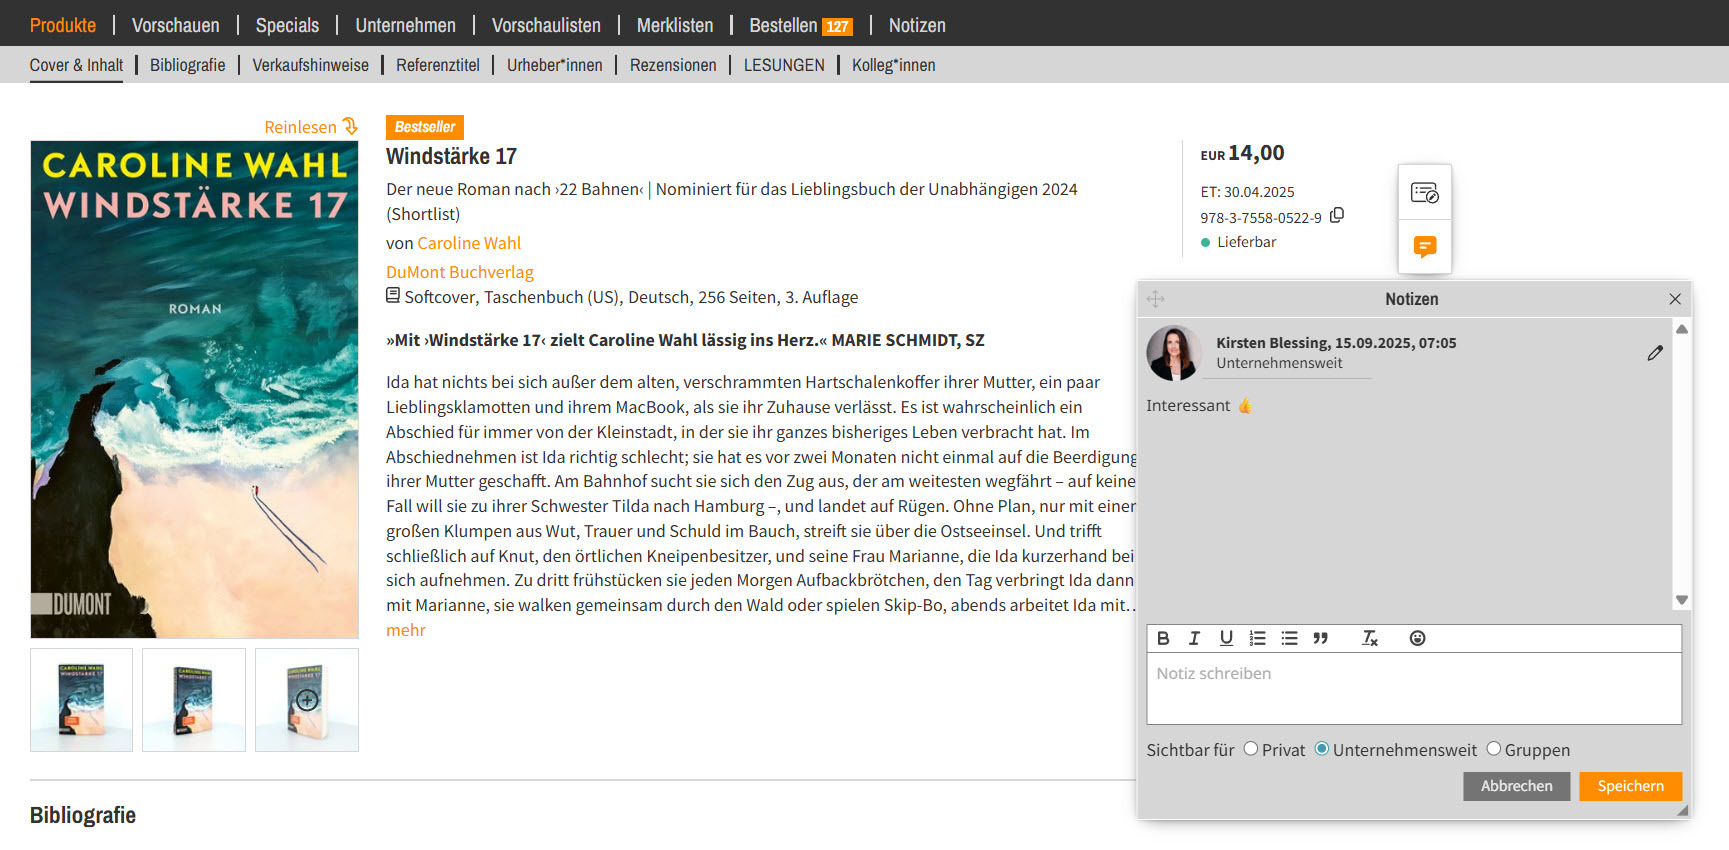Switch to the Kolleg*innen tab
The width and height of the screenshot is (1729, 850).
click(894, 65)
